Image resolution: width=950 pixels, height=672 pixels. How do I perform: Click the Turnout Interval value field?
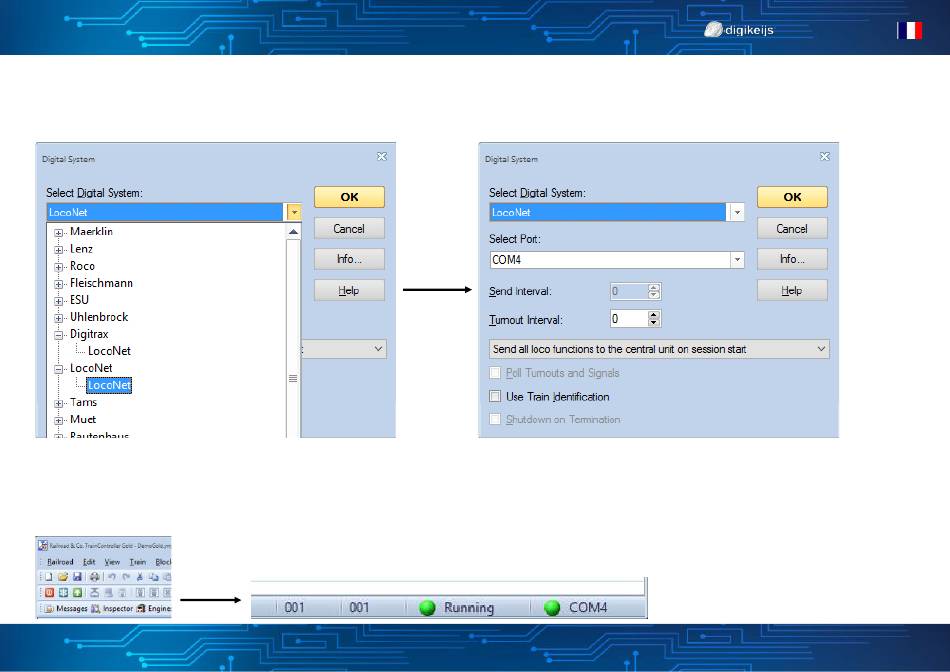(x=629, y=319)
